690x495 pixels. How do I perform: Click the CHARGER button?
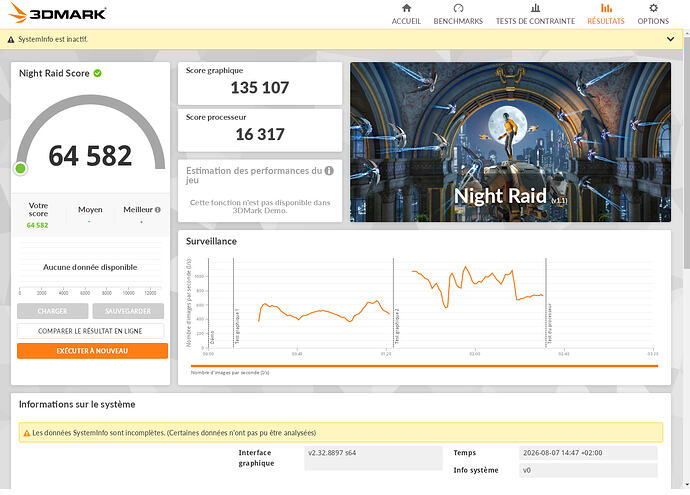pyautogui.click(x=52, y=311)
